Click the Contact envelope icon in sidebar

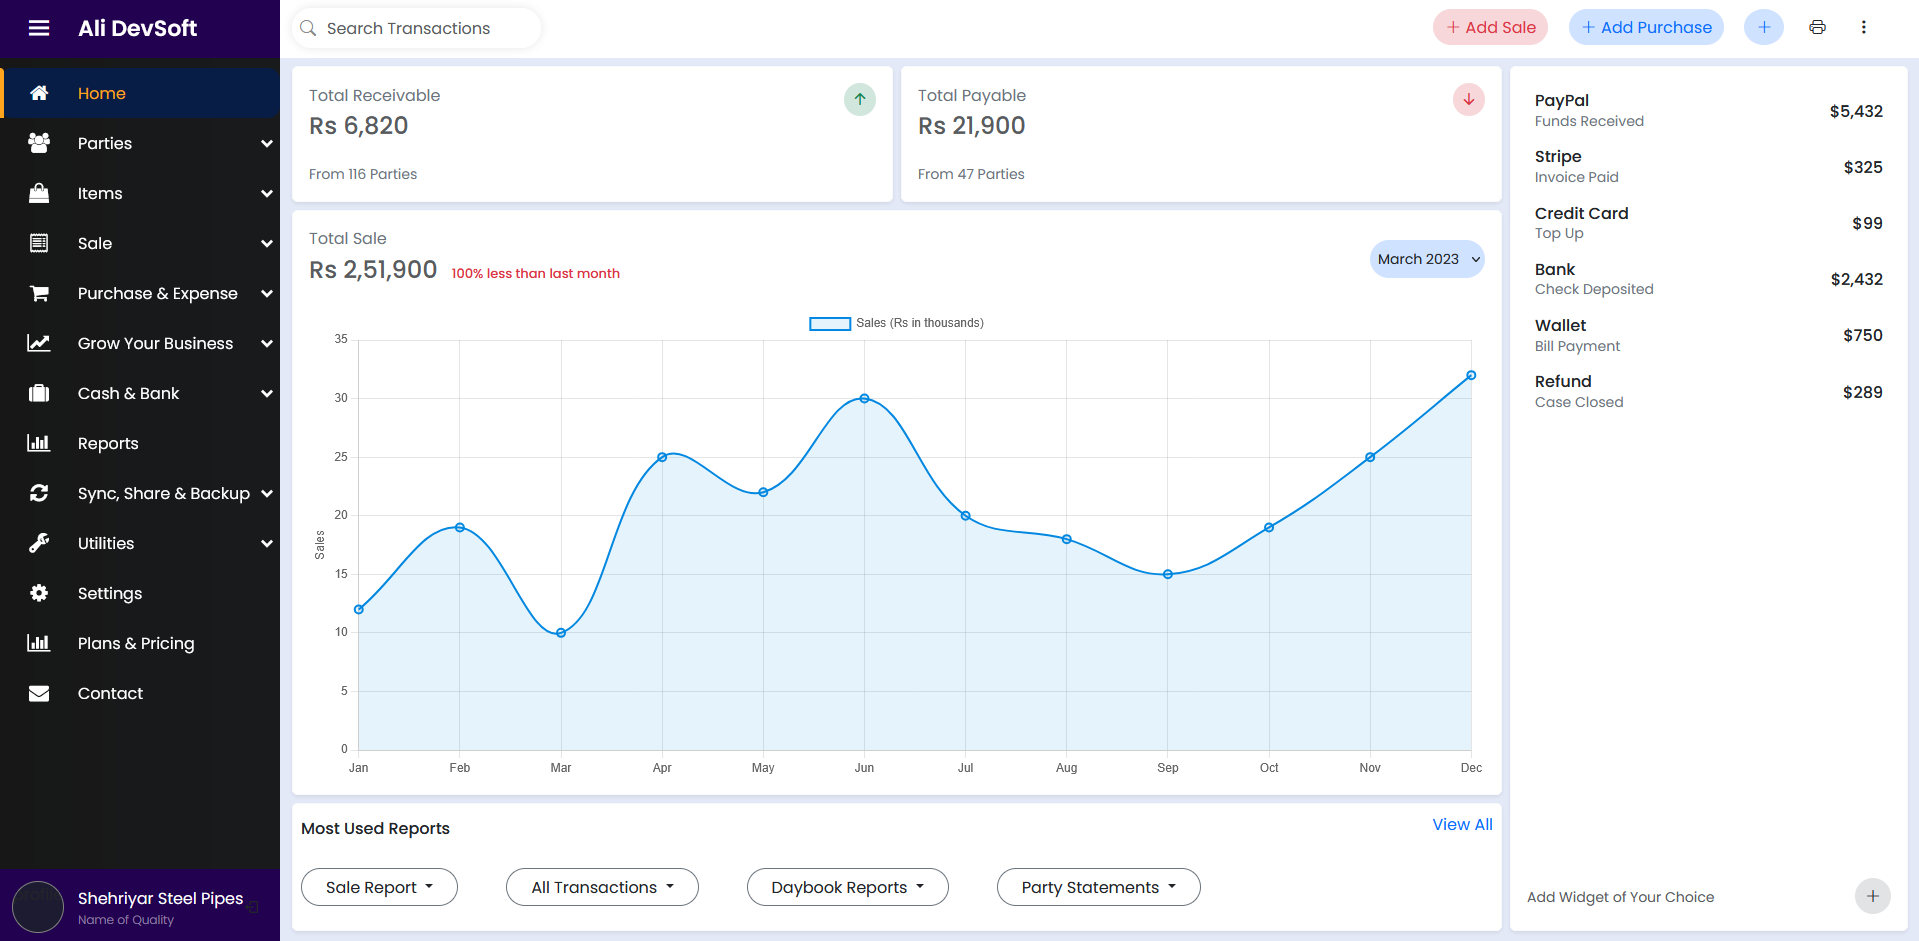39,693
